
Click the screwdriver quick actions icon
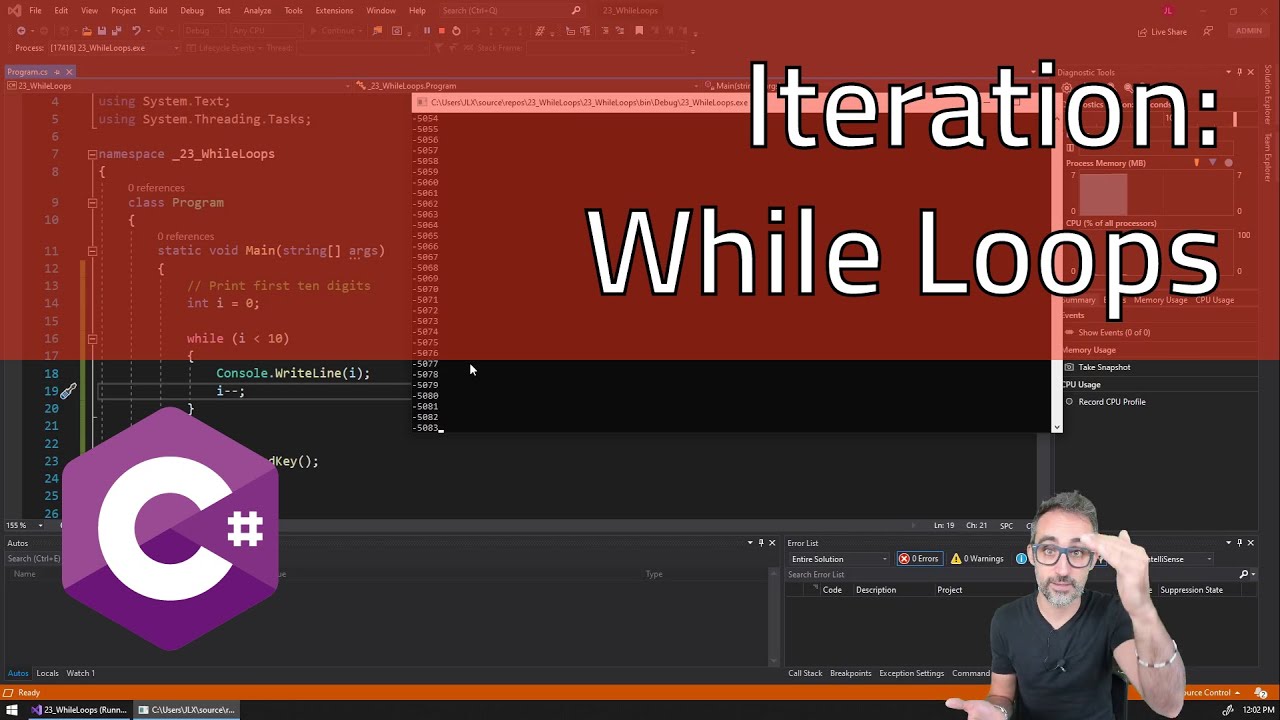coord(68,392)
